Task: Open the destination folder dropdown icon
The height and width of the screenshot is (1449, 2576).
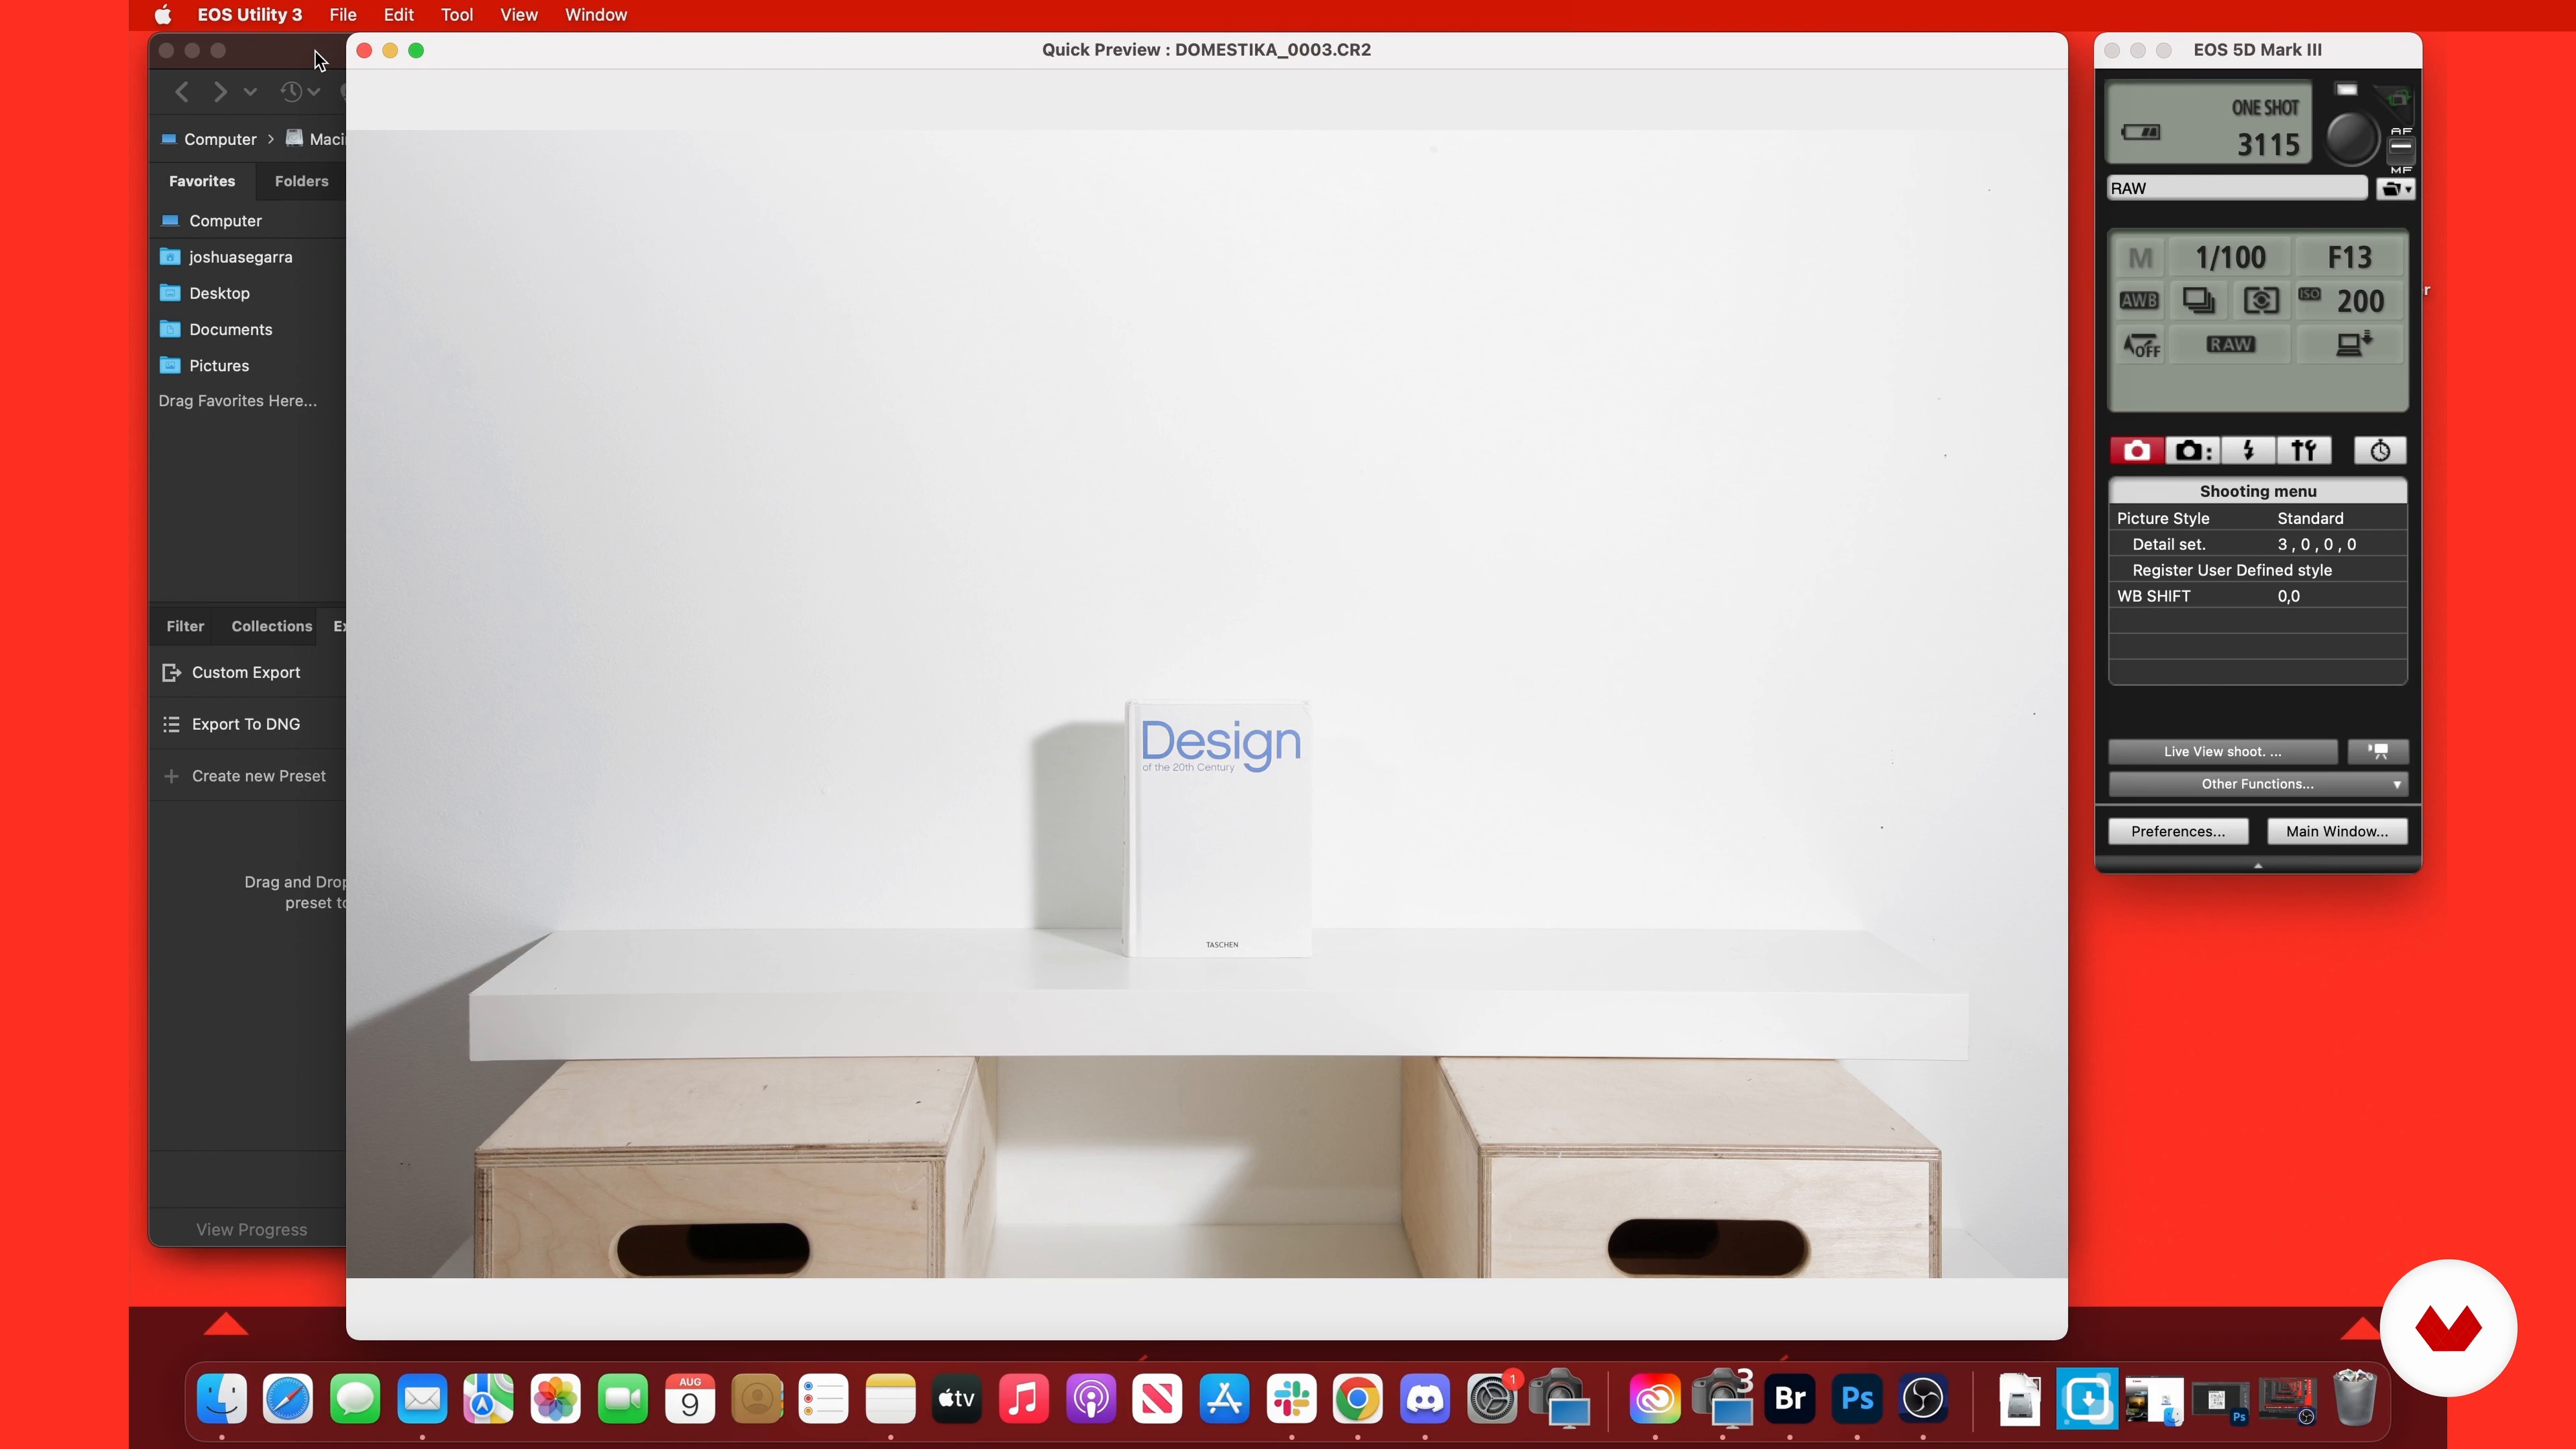Action: (2396, 189)
